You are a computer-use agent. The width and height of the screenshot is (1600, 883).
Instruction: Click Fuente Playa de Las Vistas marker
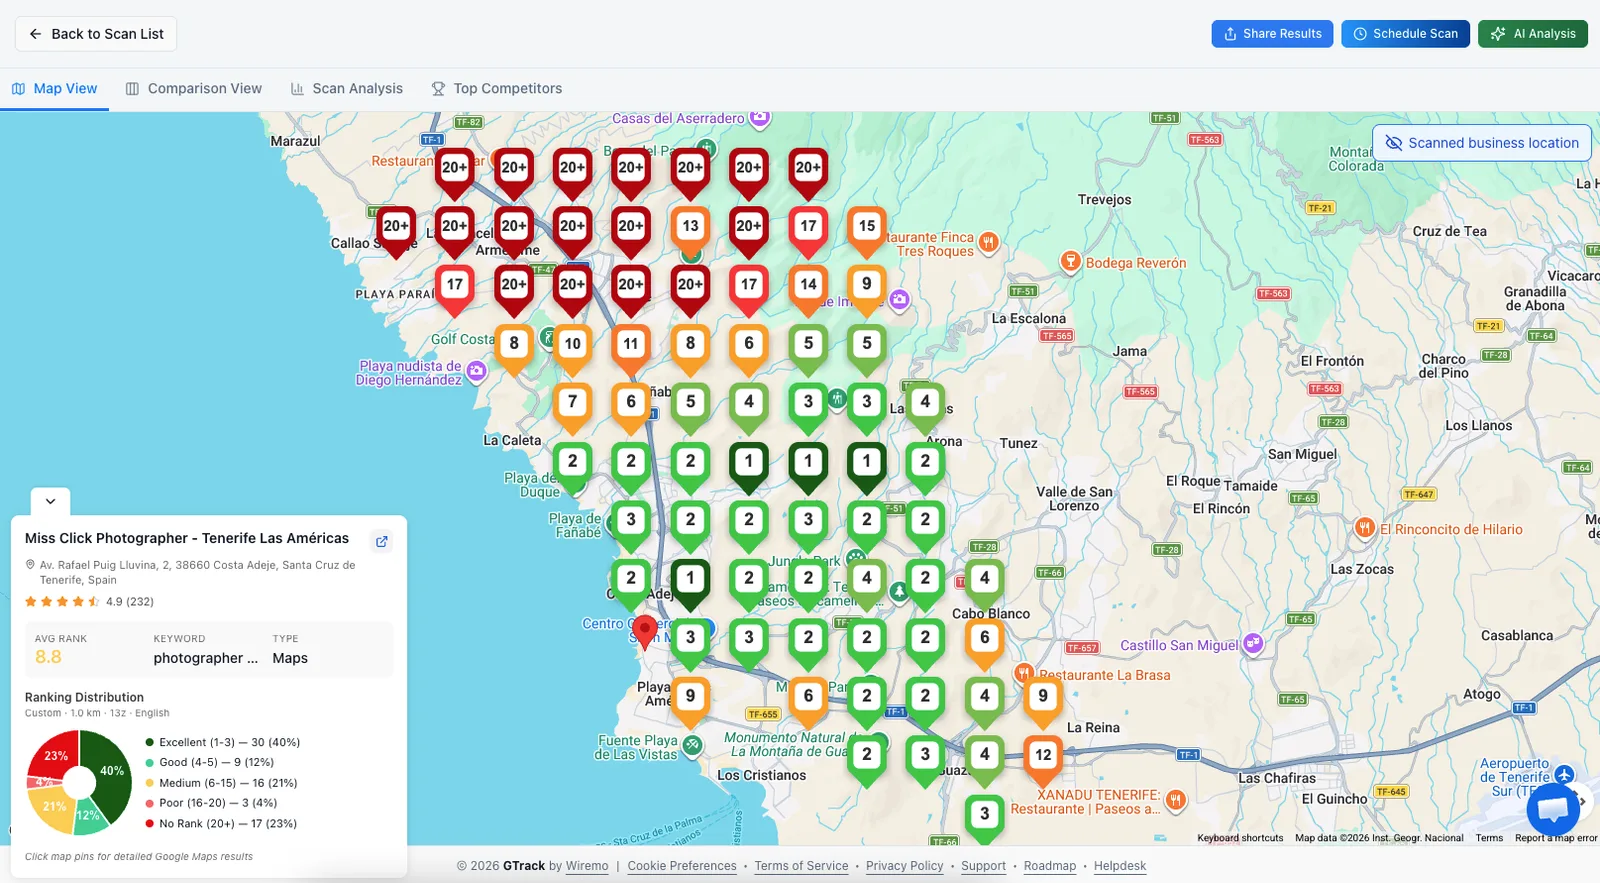click(x=692, y=745)
